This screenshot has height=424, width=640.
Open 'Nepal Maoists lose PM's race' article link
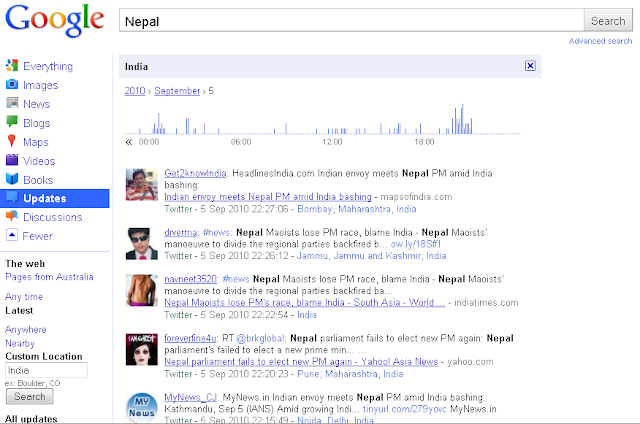tap(304, 302)
